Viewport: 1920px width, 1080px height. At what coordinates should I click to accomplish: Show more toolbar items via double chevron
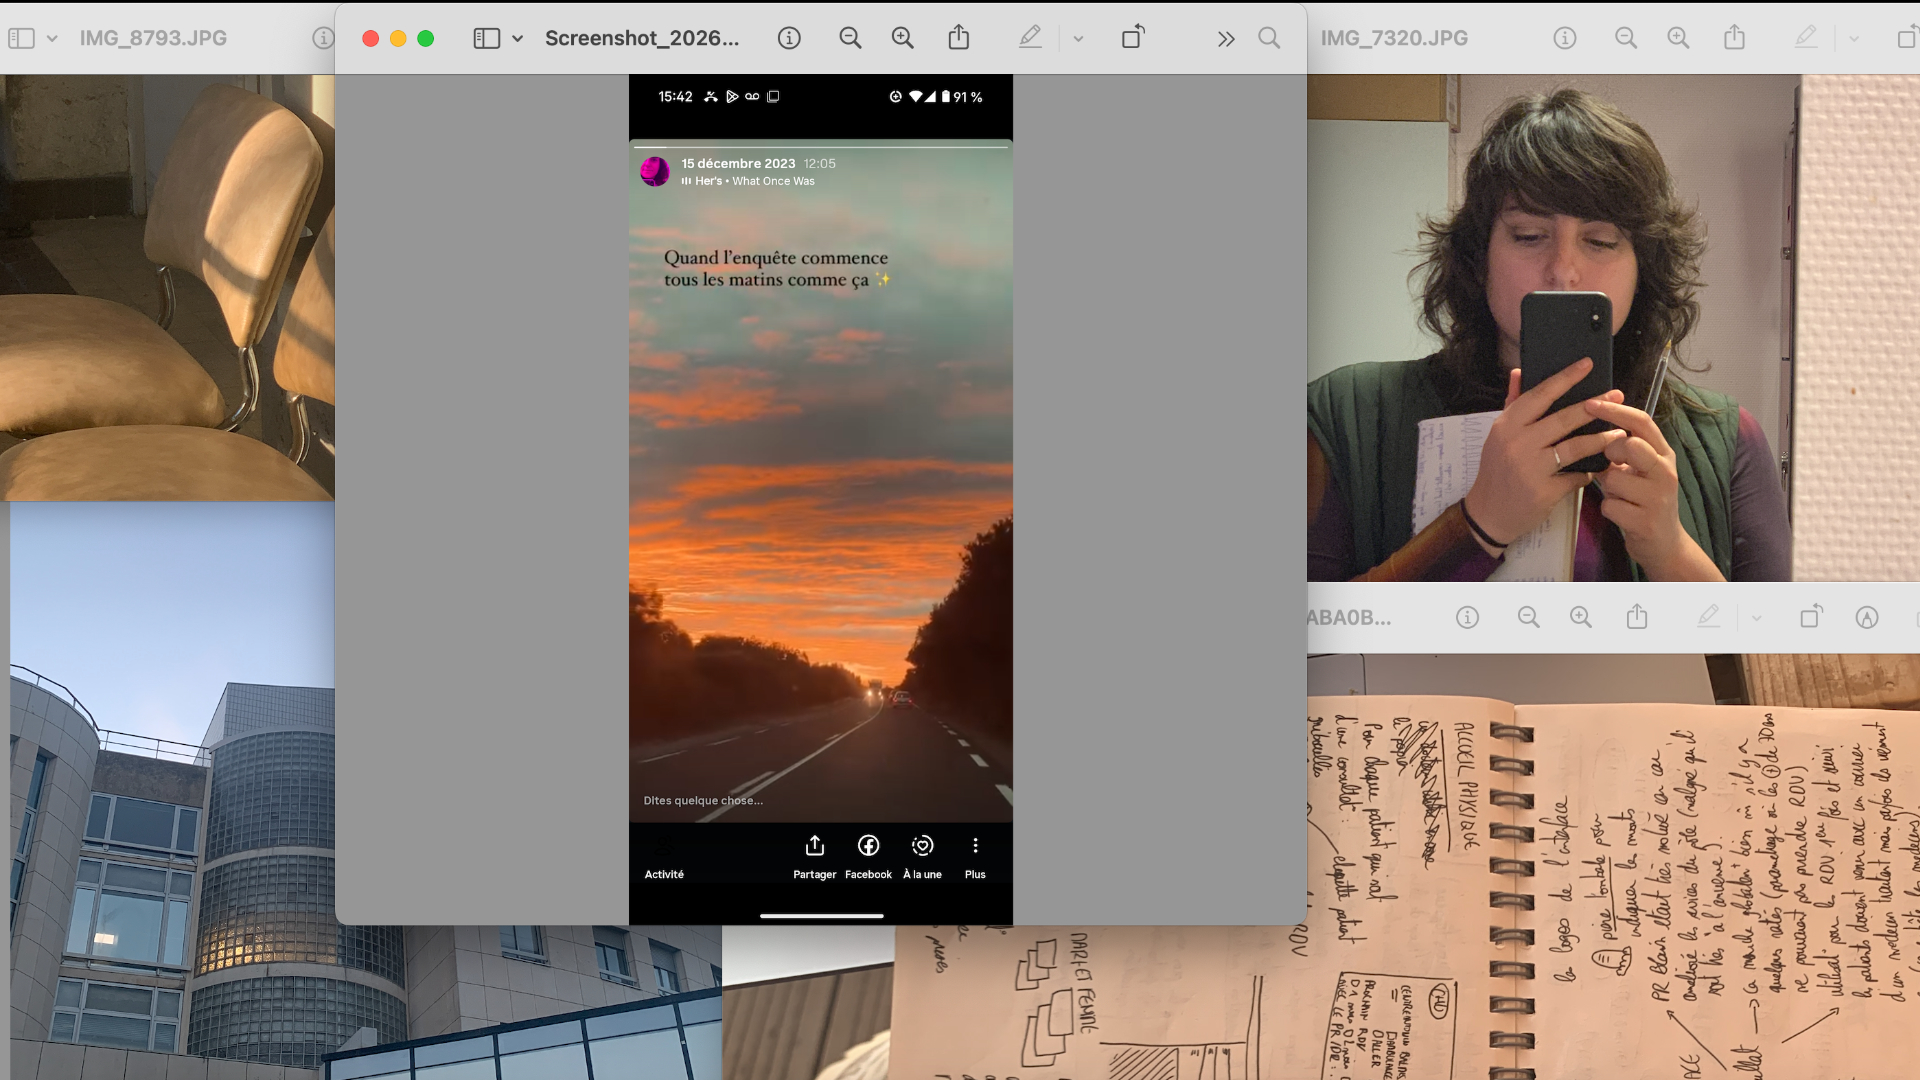[1225, 39]
